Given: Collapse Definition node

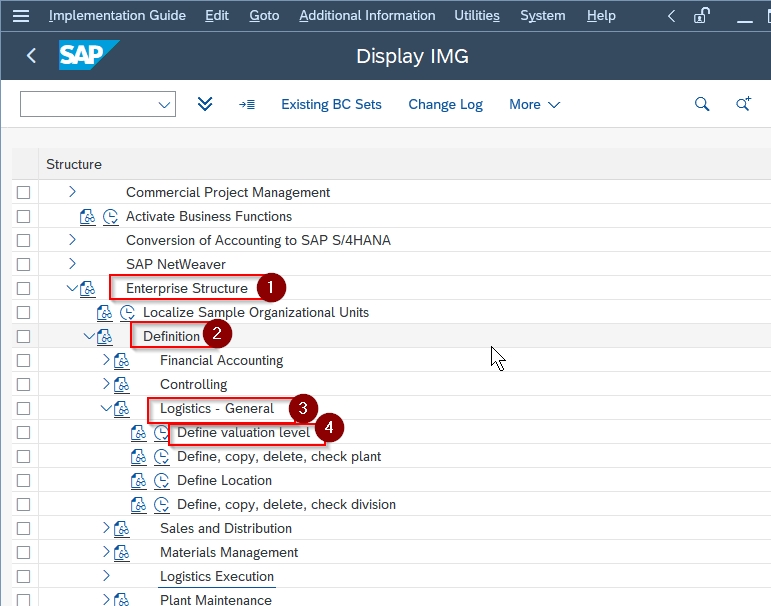Looking at the screenshot, I should pos(89,336).
